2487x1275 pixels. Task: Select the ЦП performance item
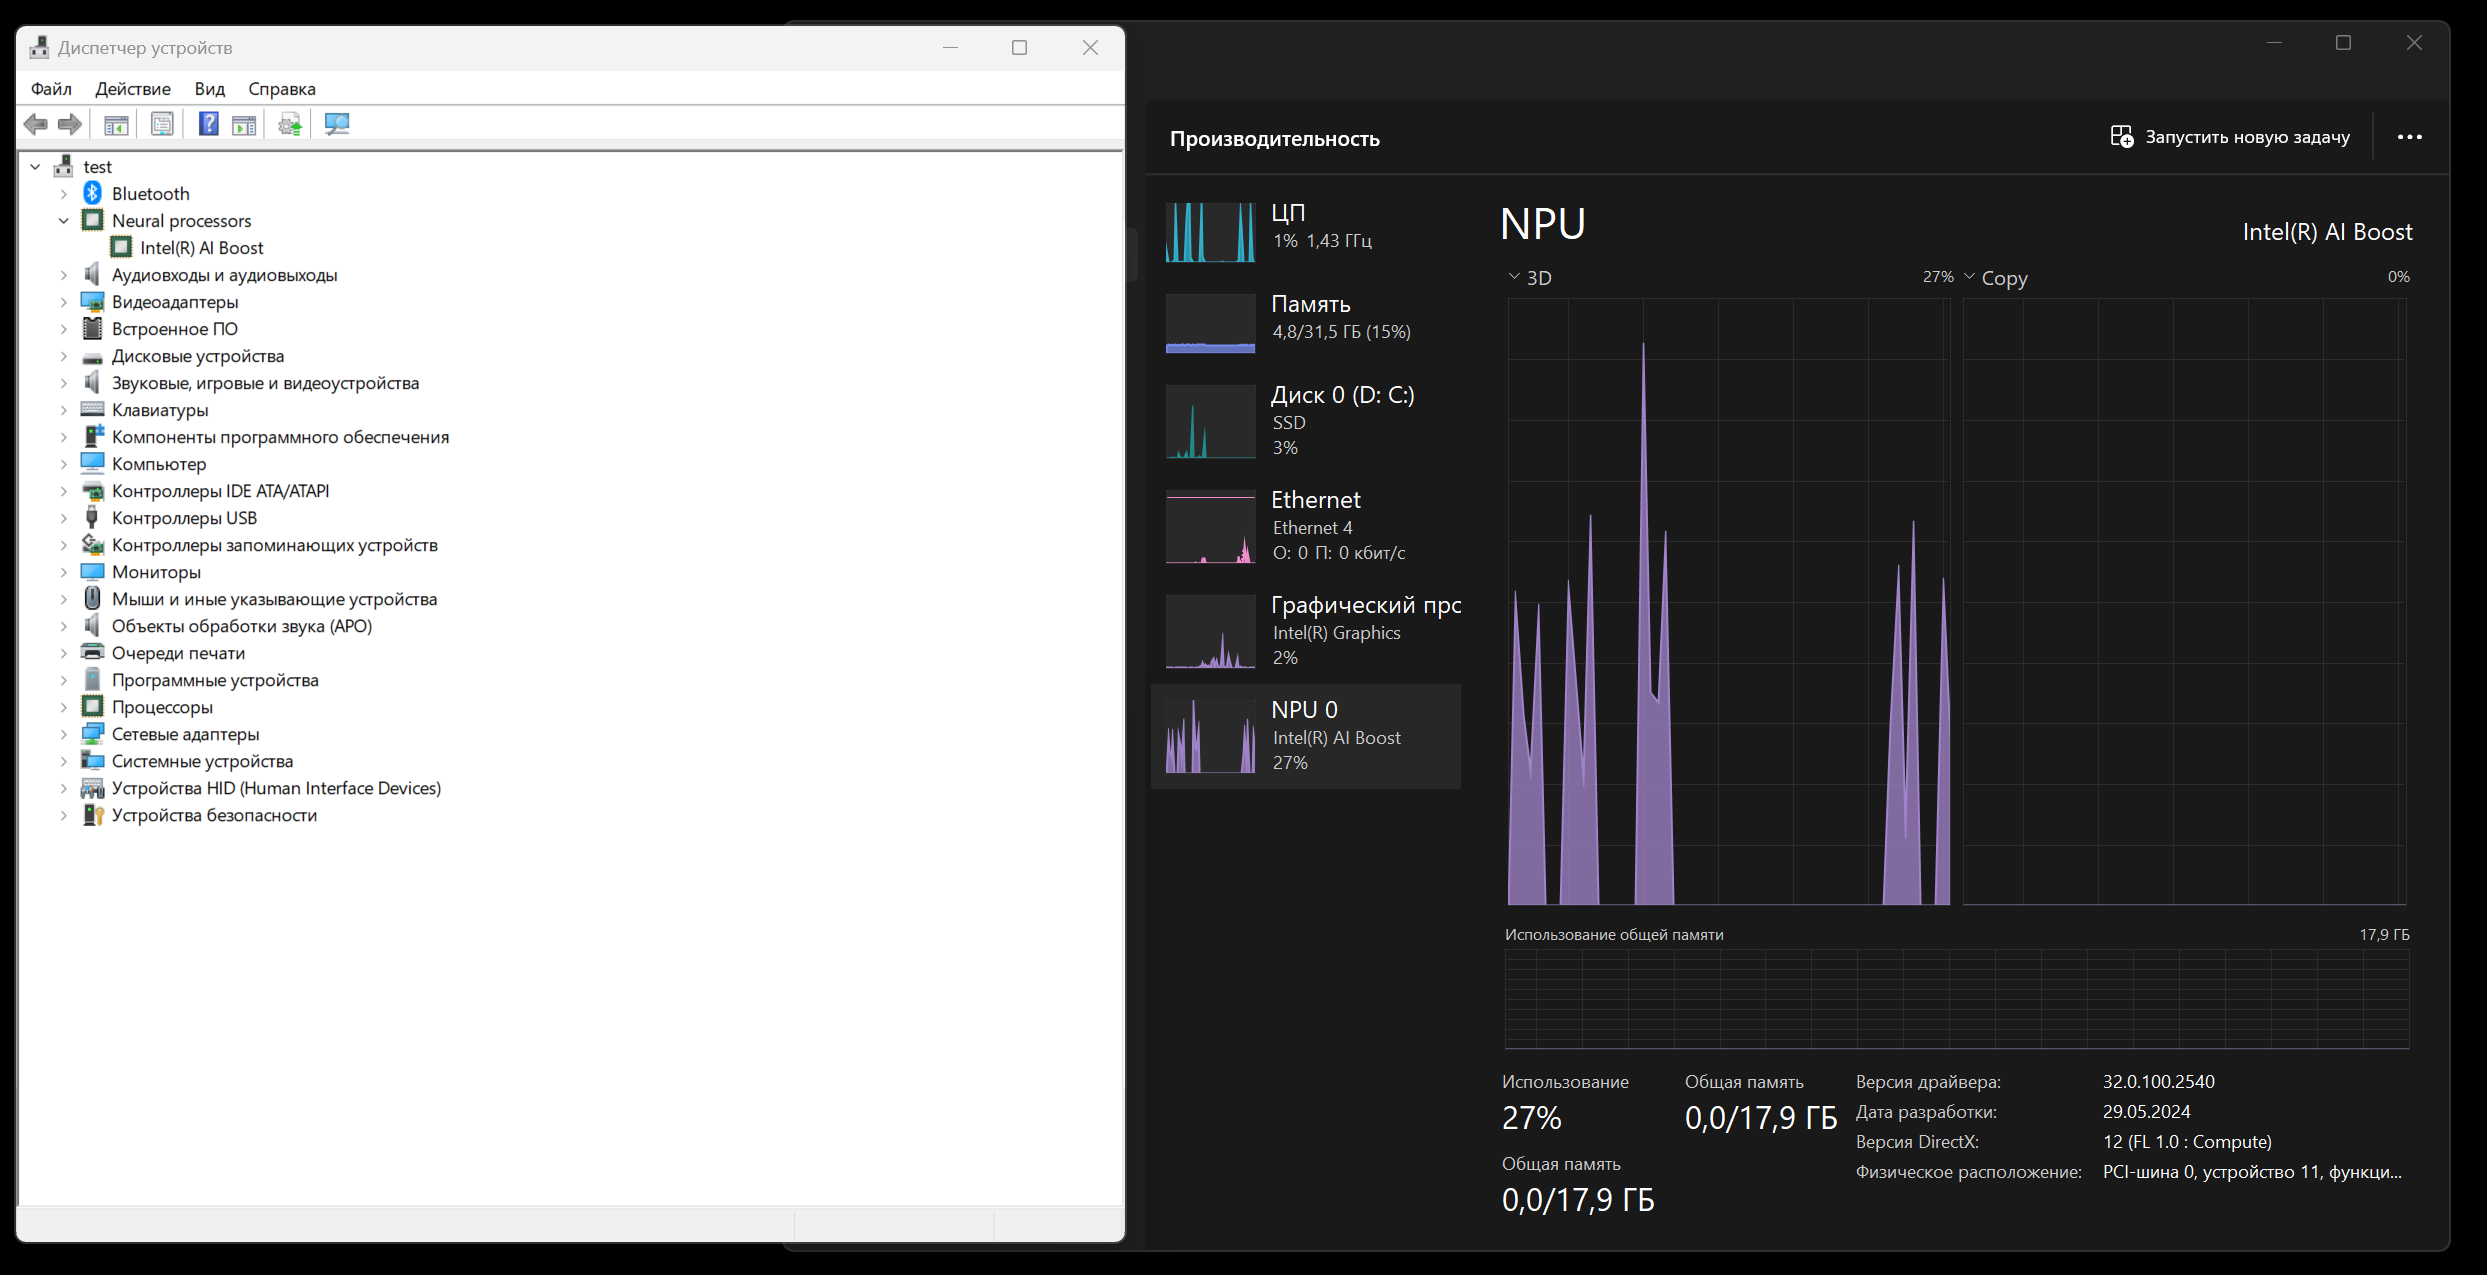[1305, 229]
